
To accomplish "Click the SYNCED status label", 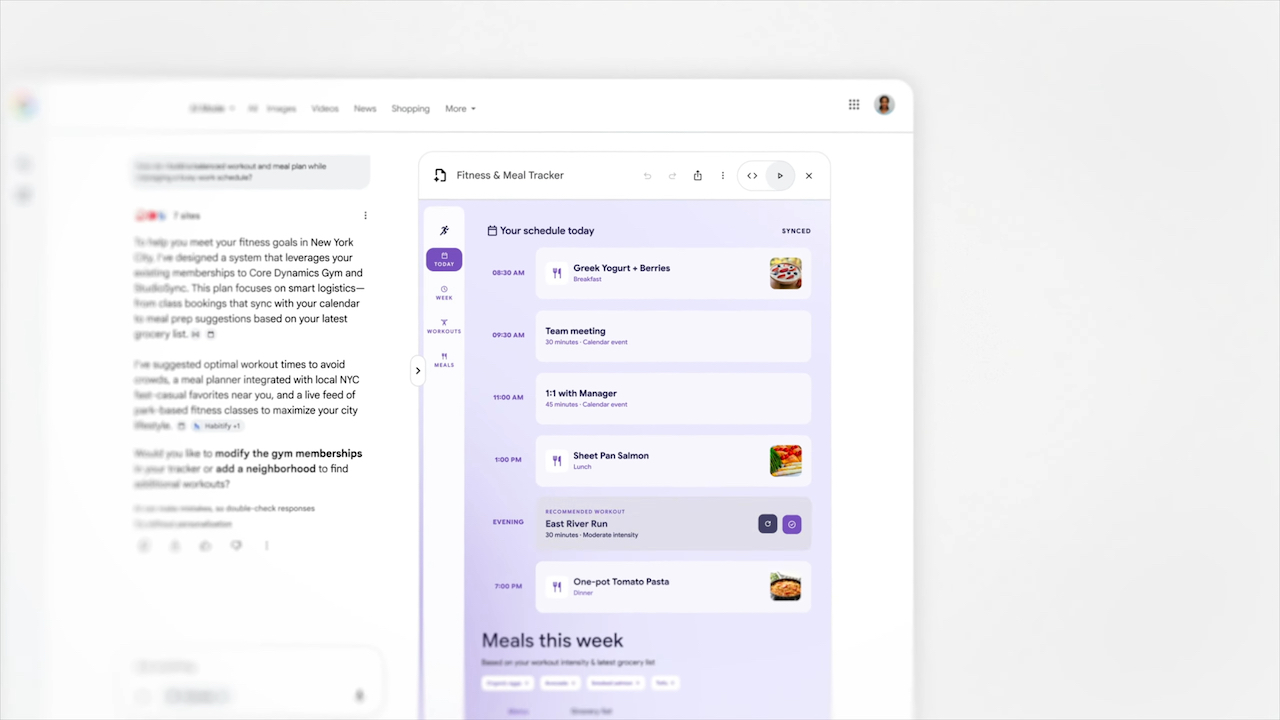I will pyautogui.click(x=796, y=231).
